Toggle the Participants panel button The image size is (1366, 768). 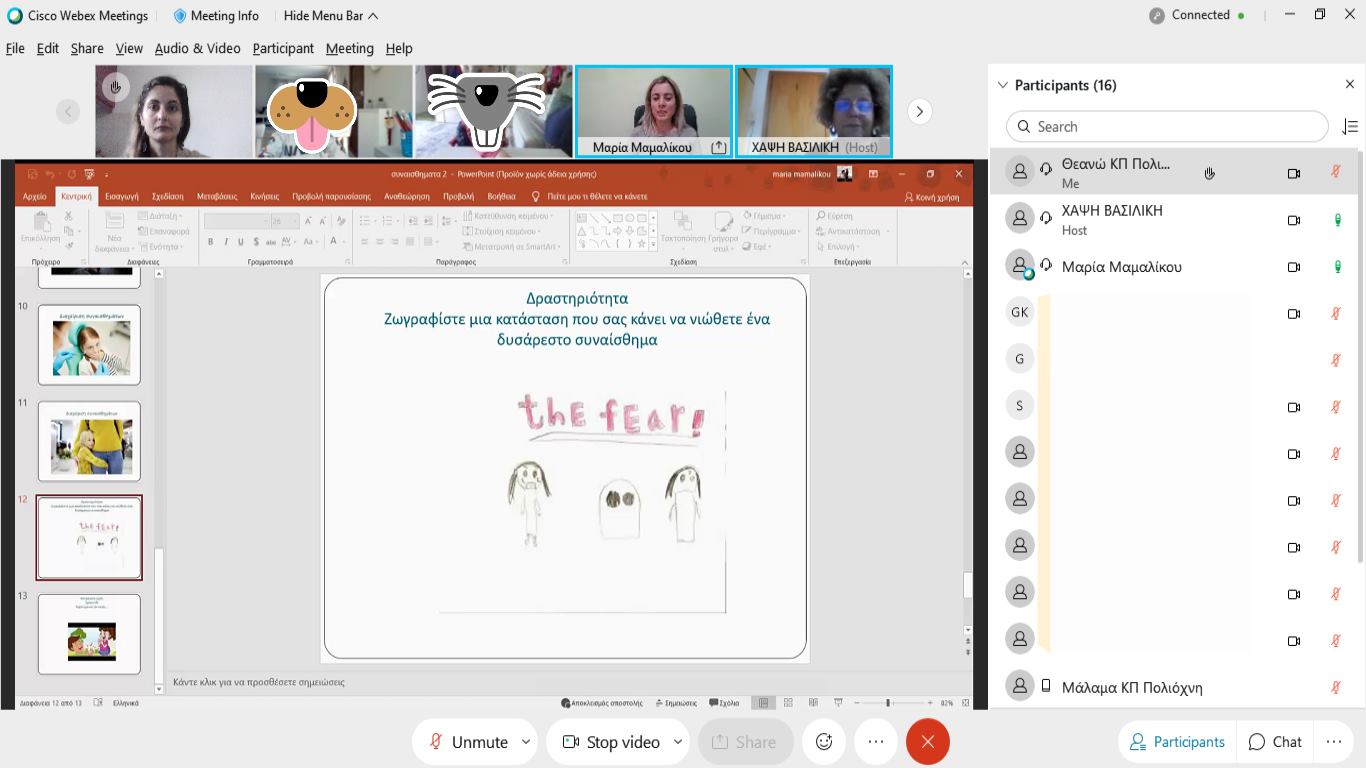tap(1177, 742)
